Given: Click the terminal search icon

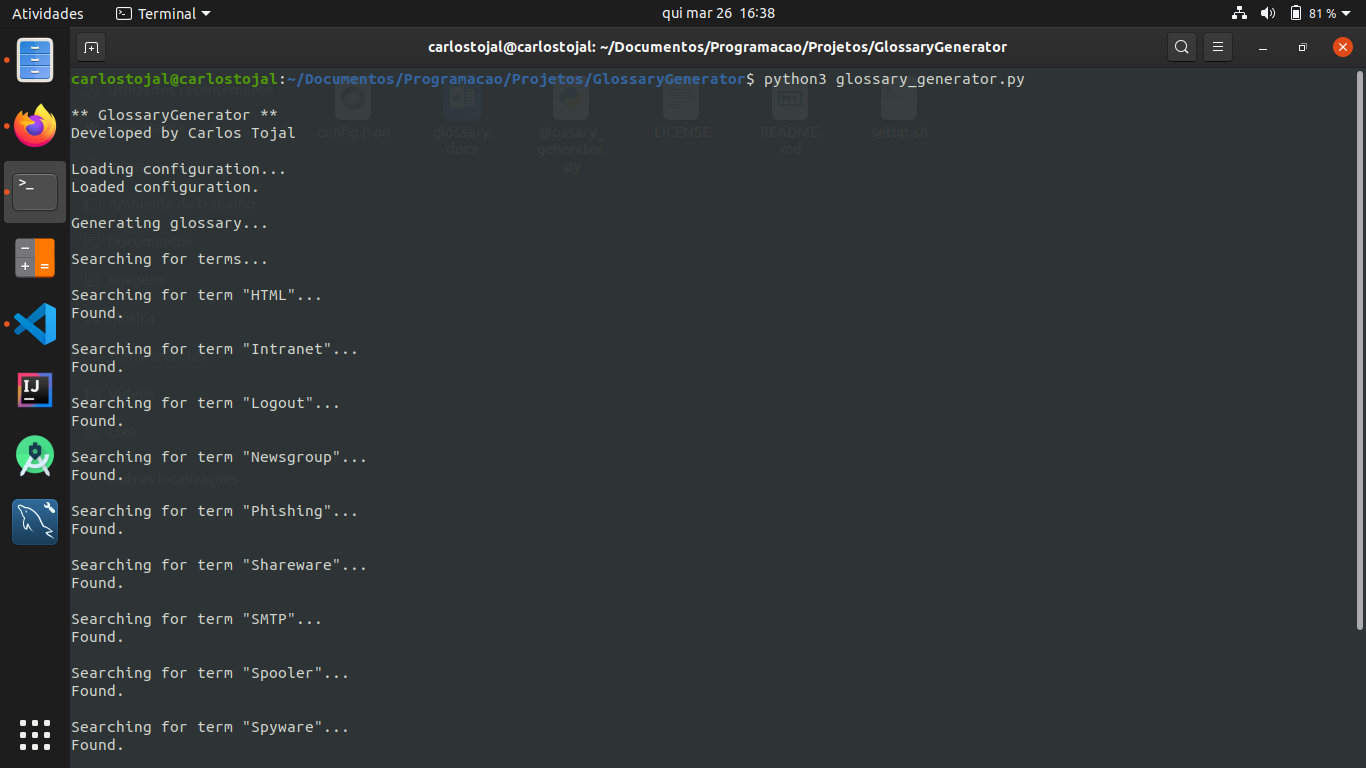Looking at the screenshot, I should coord(1182,47).
